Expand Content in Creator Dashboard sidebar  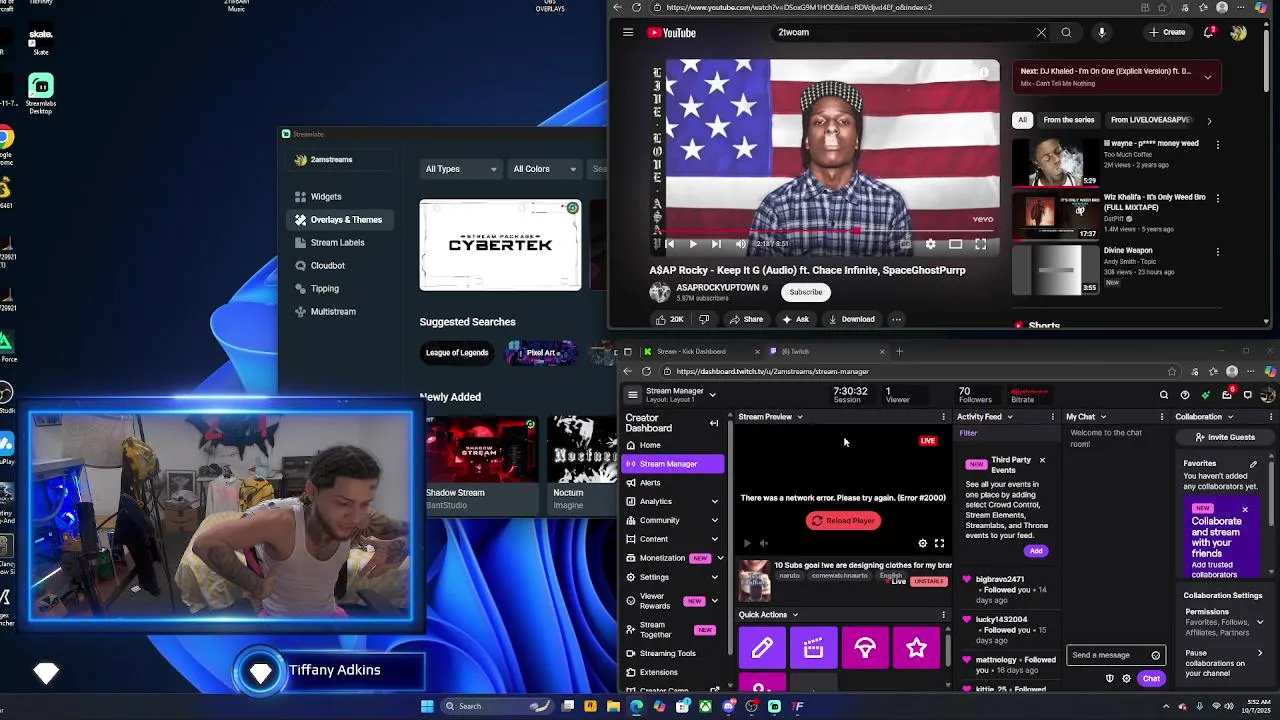tap(714, 539)
